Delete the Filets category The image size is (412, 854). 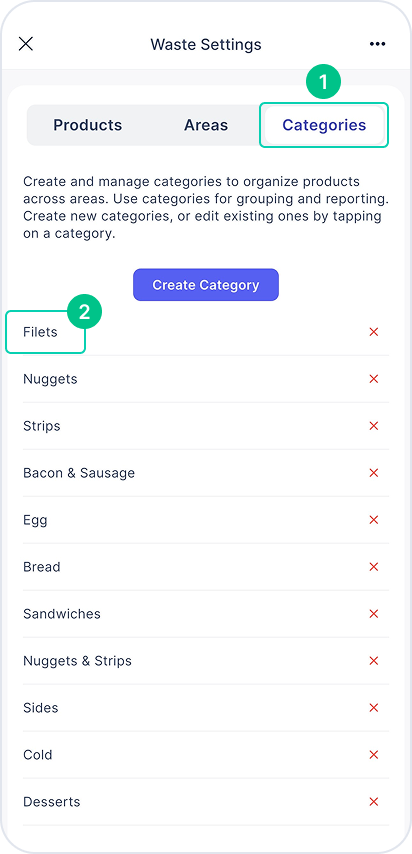[374, 332]
